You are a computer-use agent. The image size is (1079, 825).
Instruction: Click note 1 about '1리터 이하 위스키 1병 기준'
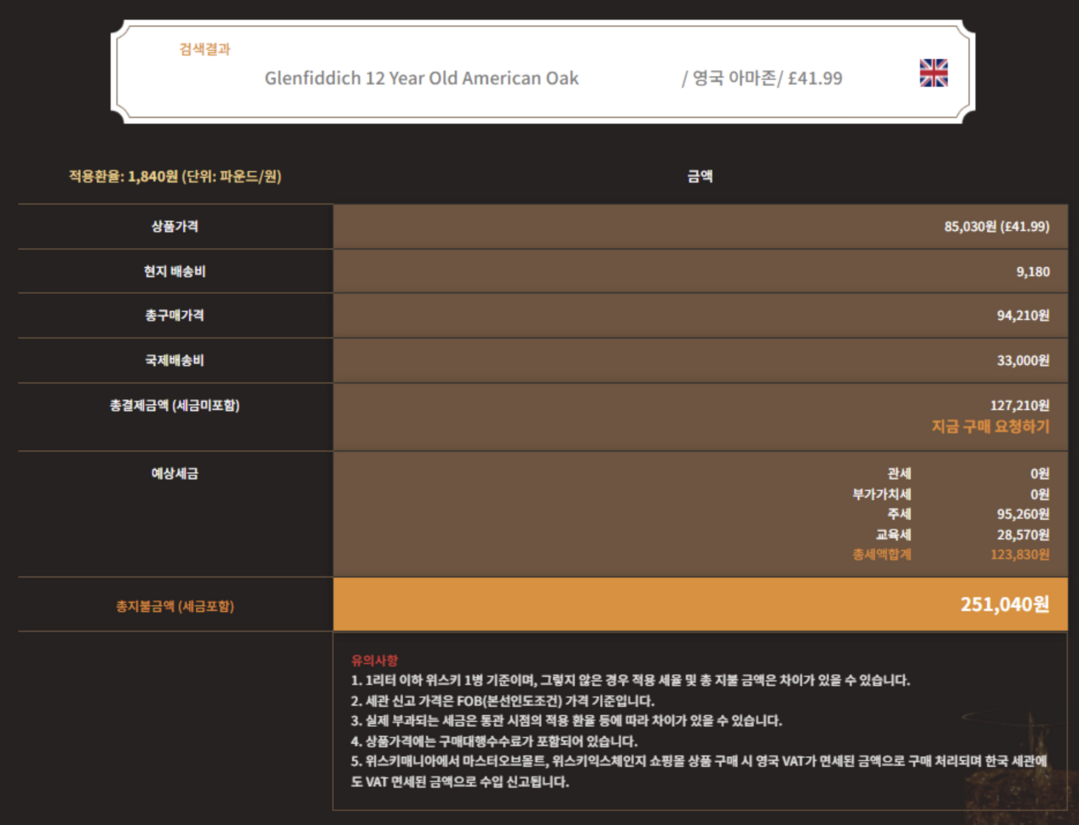point(630,681)
